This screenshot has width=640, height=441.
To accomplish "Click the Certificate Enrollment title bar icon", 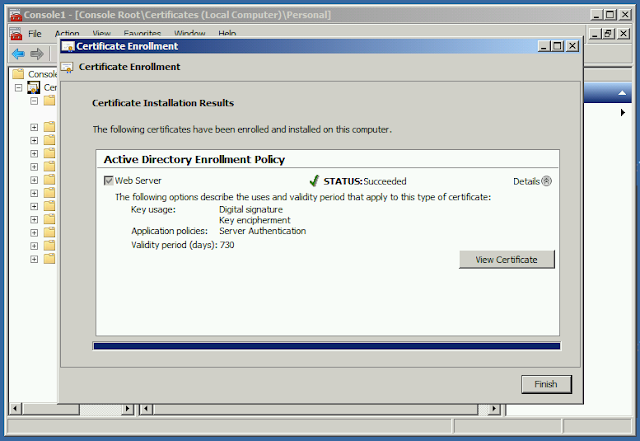I will (x=68, y=47).
